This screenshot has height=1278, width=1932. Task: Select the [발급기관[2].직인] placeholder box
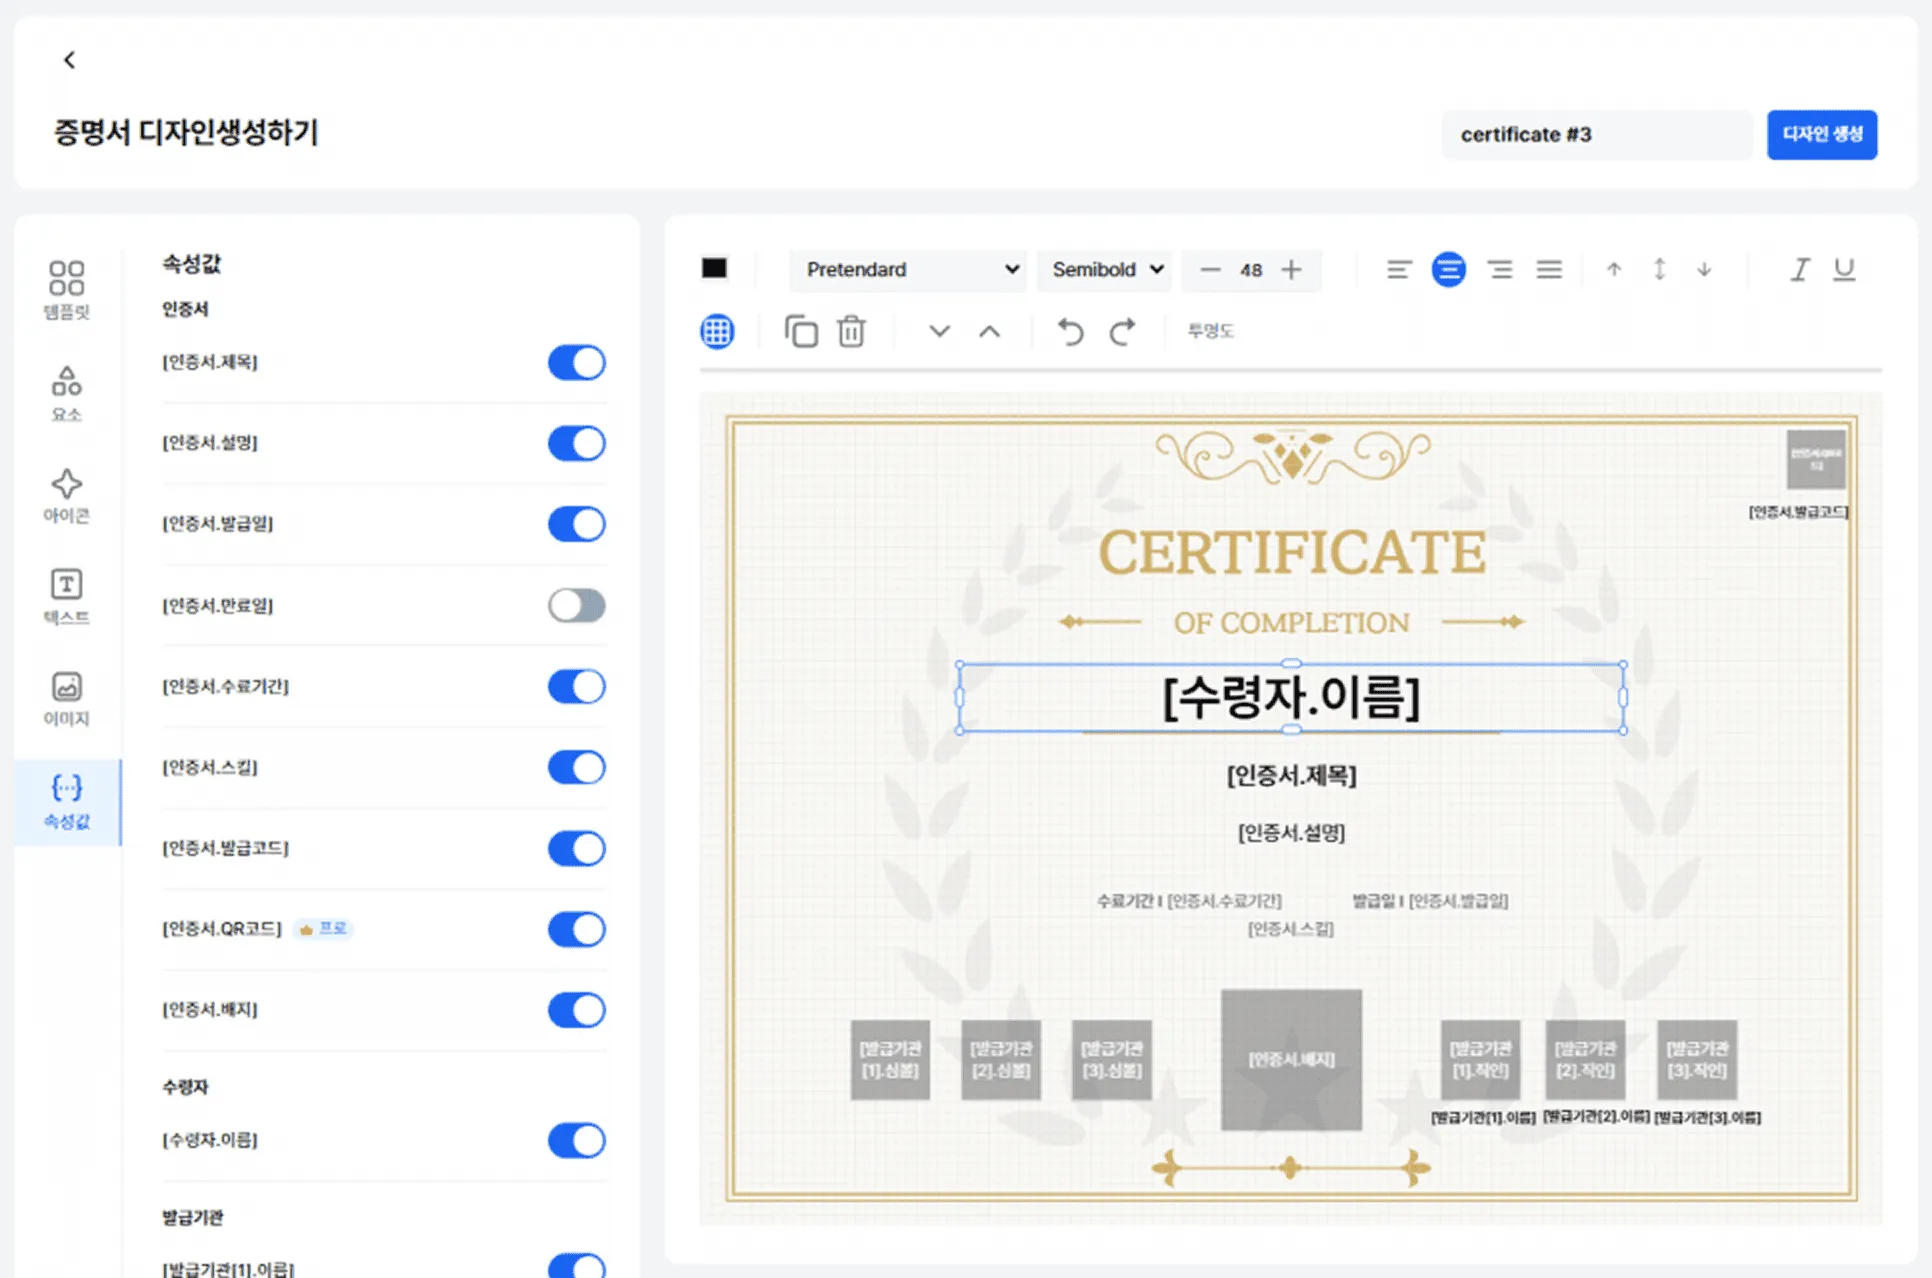coord(1585,1060)
